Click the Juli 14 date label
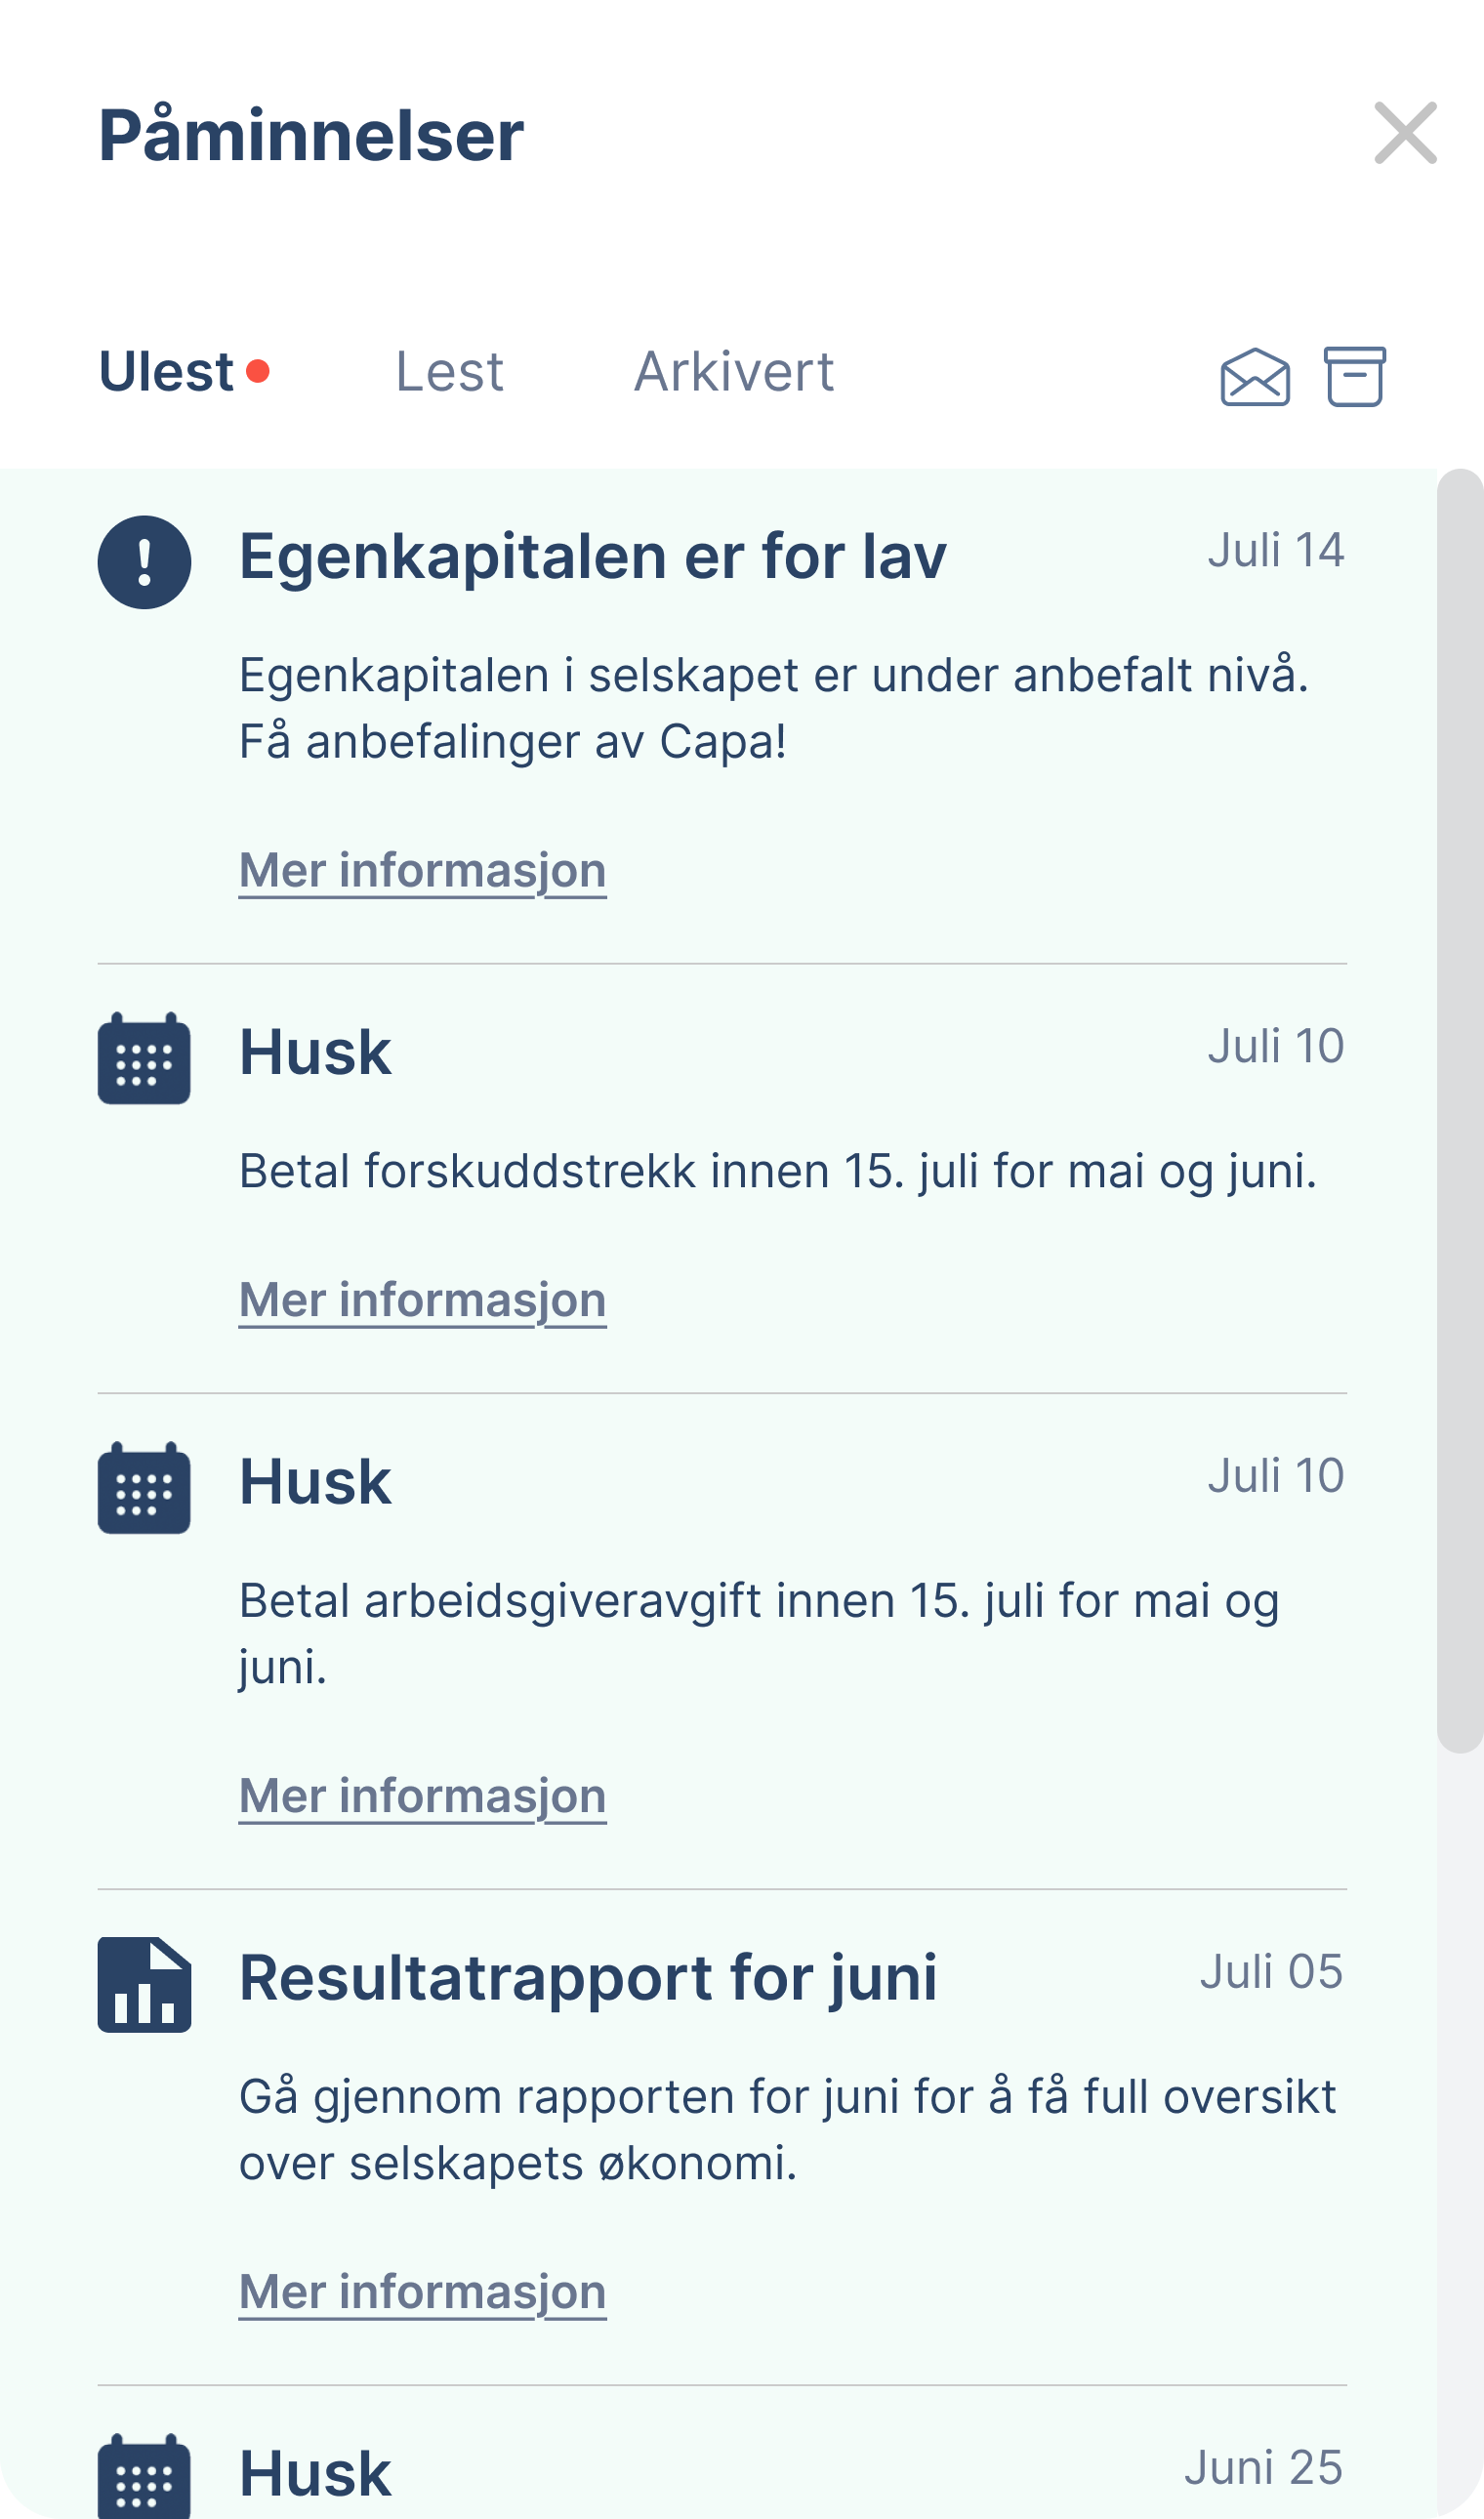The height and width of the screenshot is (2519, 1484). point(1275,550)
